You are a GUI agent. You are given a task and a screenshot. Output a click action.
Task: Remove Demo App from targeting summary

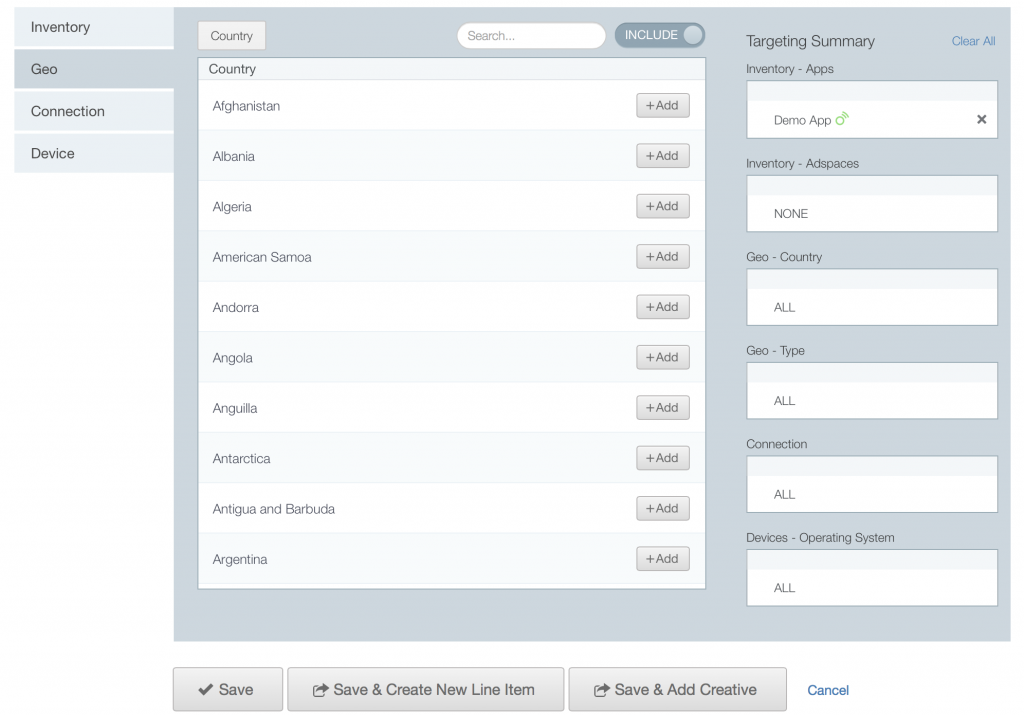(x=981, y=119)
